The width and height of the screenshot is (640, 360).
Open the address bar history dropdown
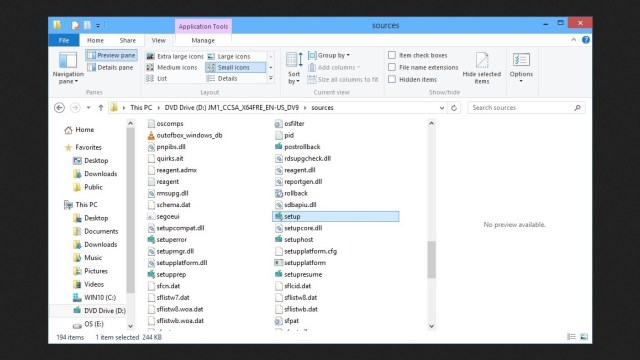442,108
